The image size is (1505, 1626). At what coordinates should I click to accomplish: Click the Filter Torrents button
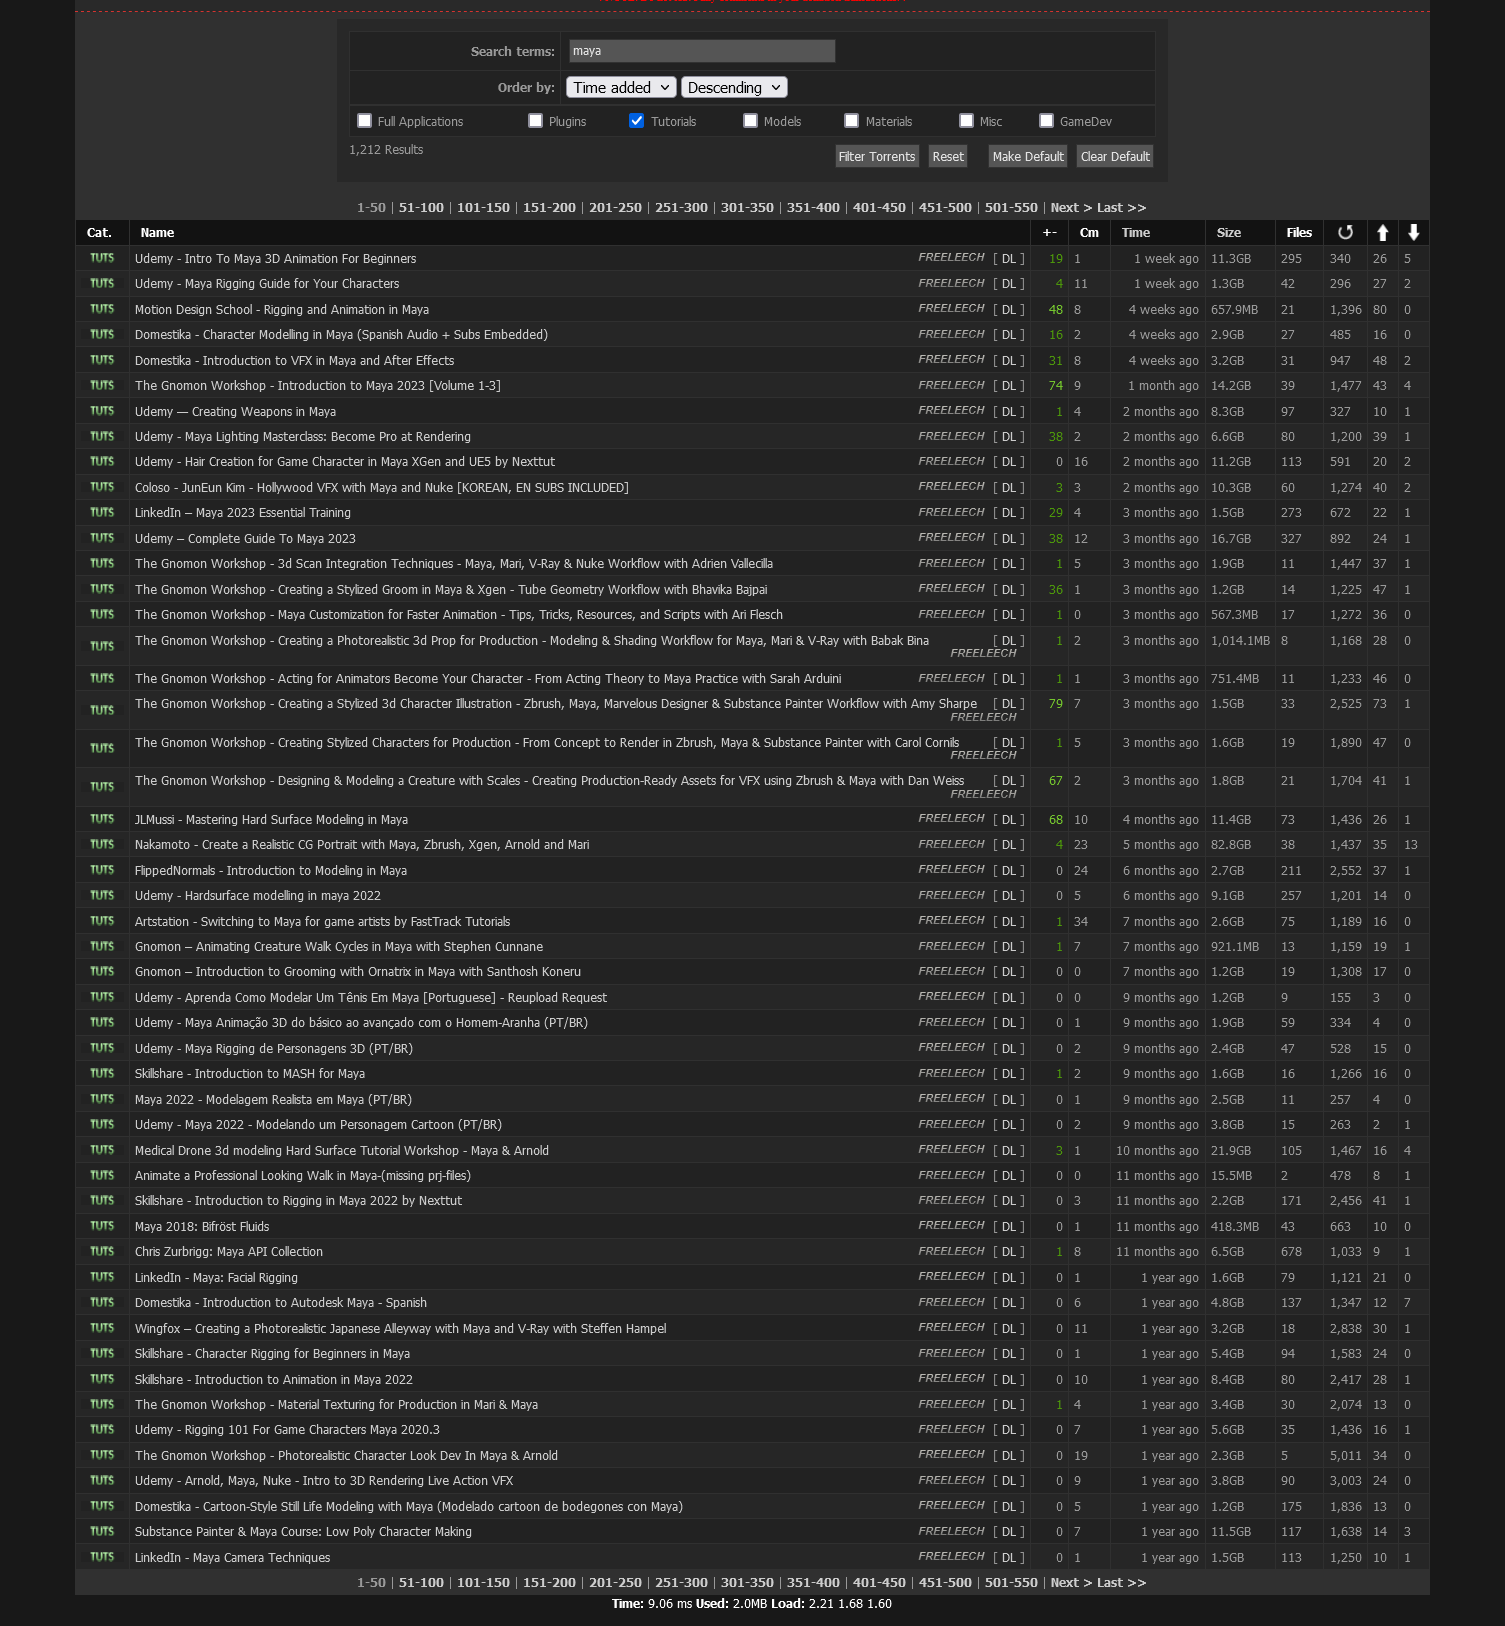pos(876,156)
